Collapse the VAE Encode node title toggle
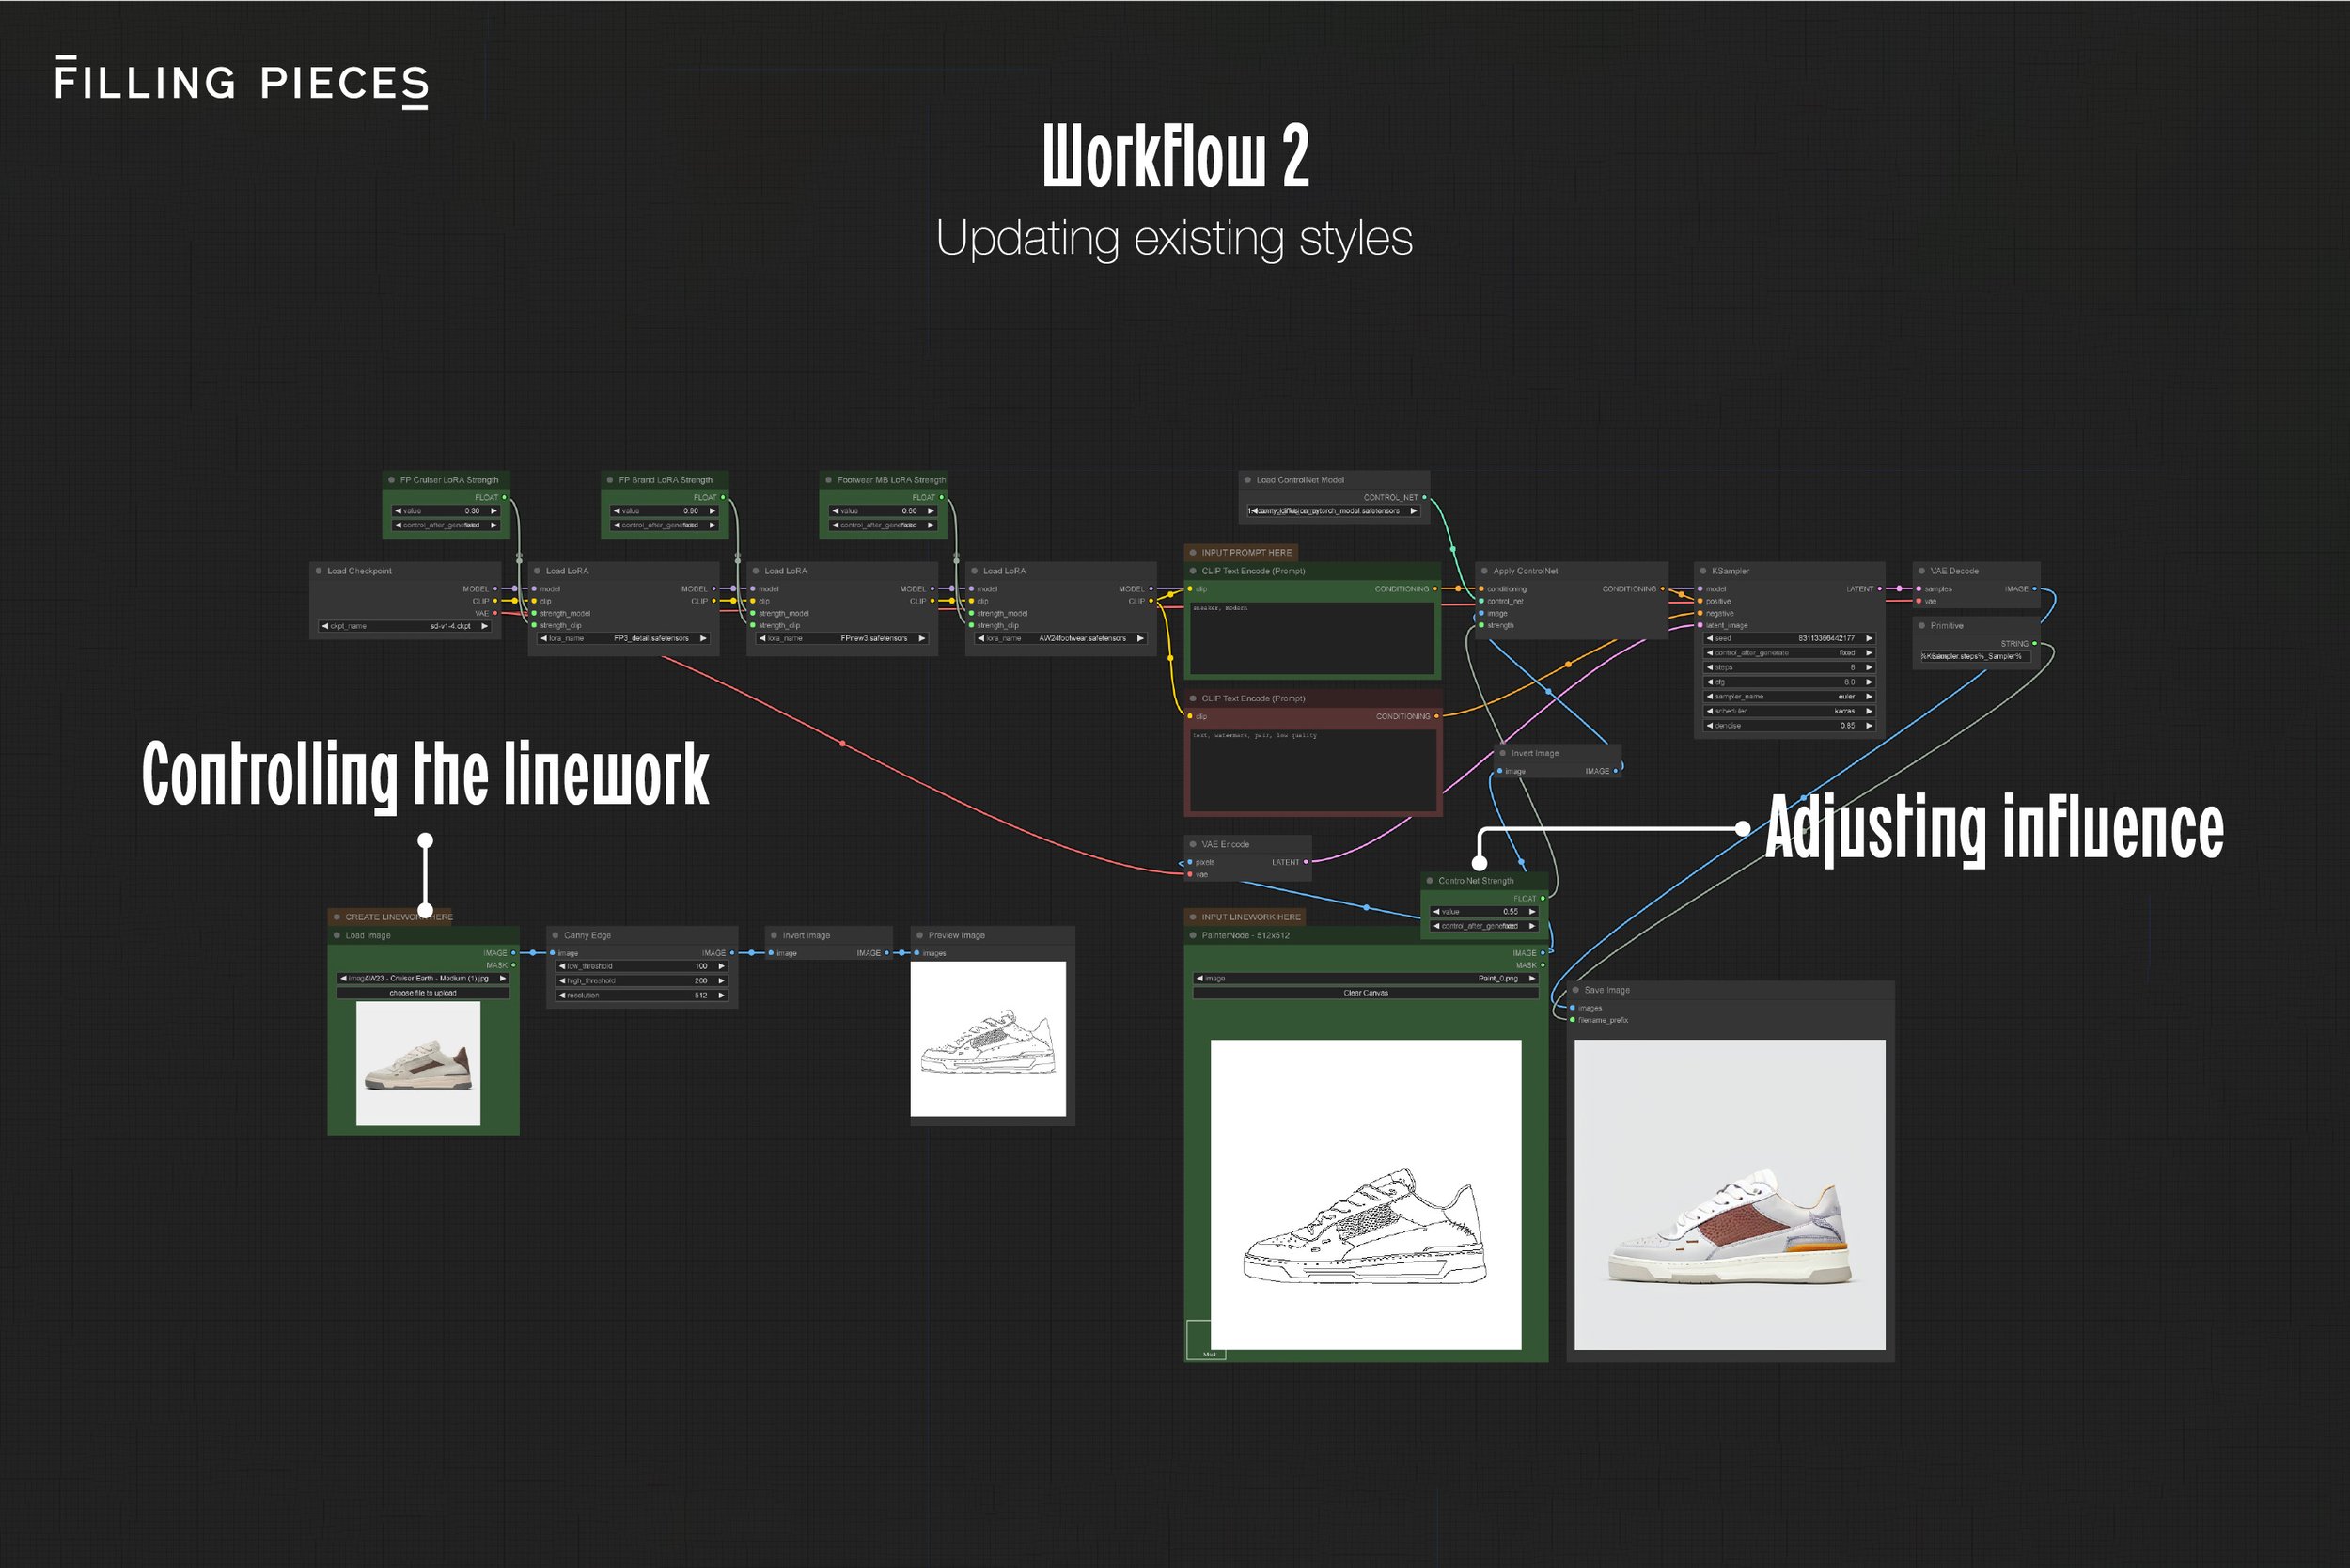2350x1568 pixels. [x=1193, y=844]
